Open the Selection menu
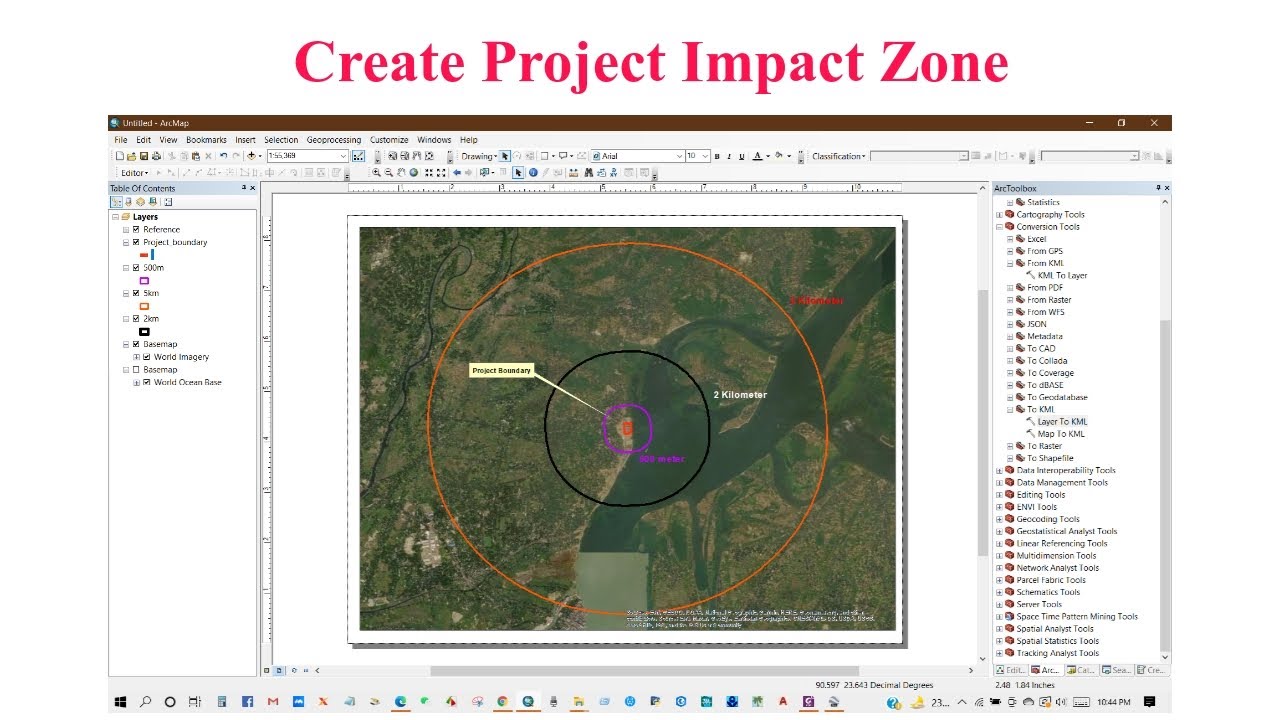Image resolution: width=1280 pixels, height=720 pixels. 281,140
